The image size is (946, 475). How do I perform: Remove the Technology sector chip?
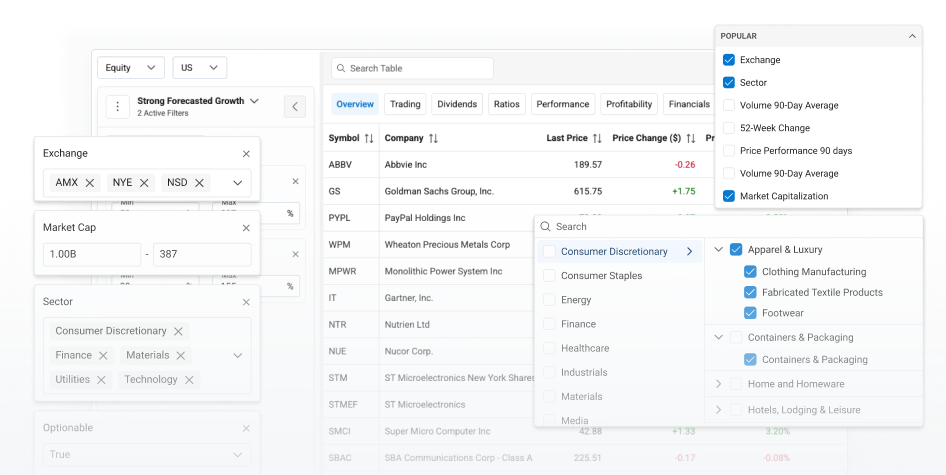[189, 380]
